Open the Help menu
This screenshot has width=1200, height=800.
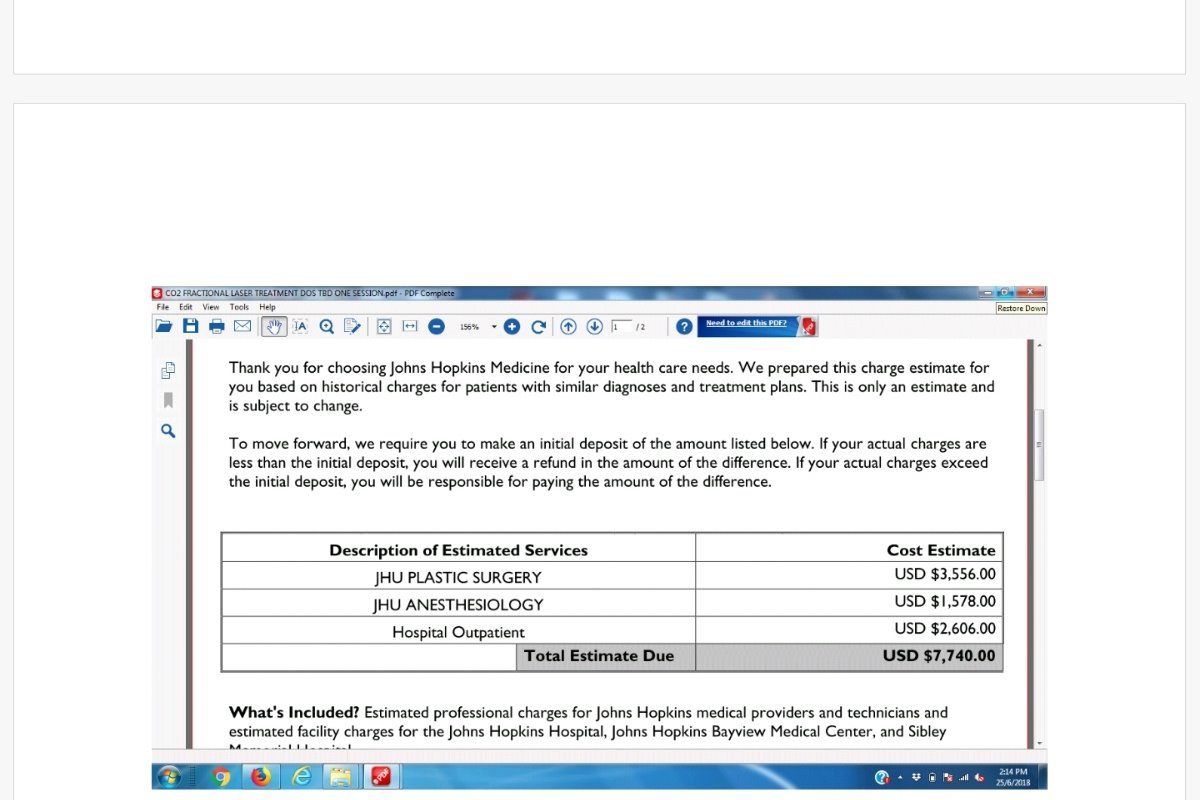click(x=267, y=307)
